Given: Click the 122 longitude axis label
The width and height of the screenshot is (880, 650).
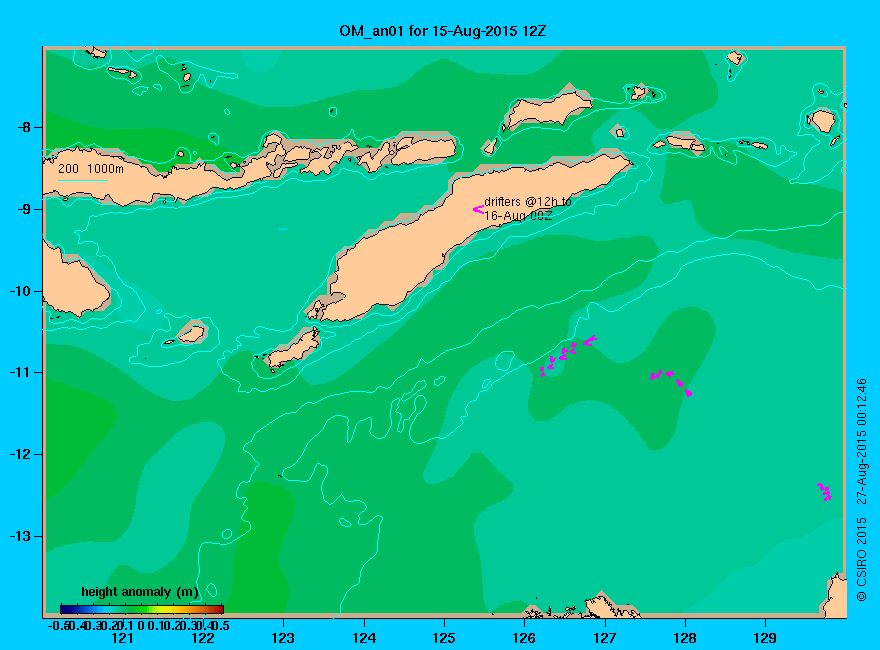Looking at the screenshot, I should coord(203,638).
